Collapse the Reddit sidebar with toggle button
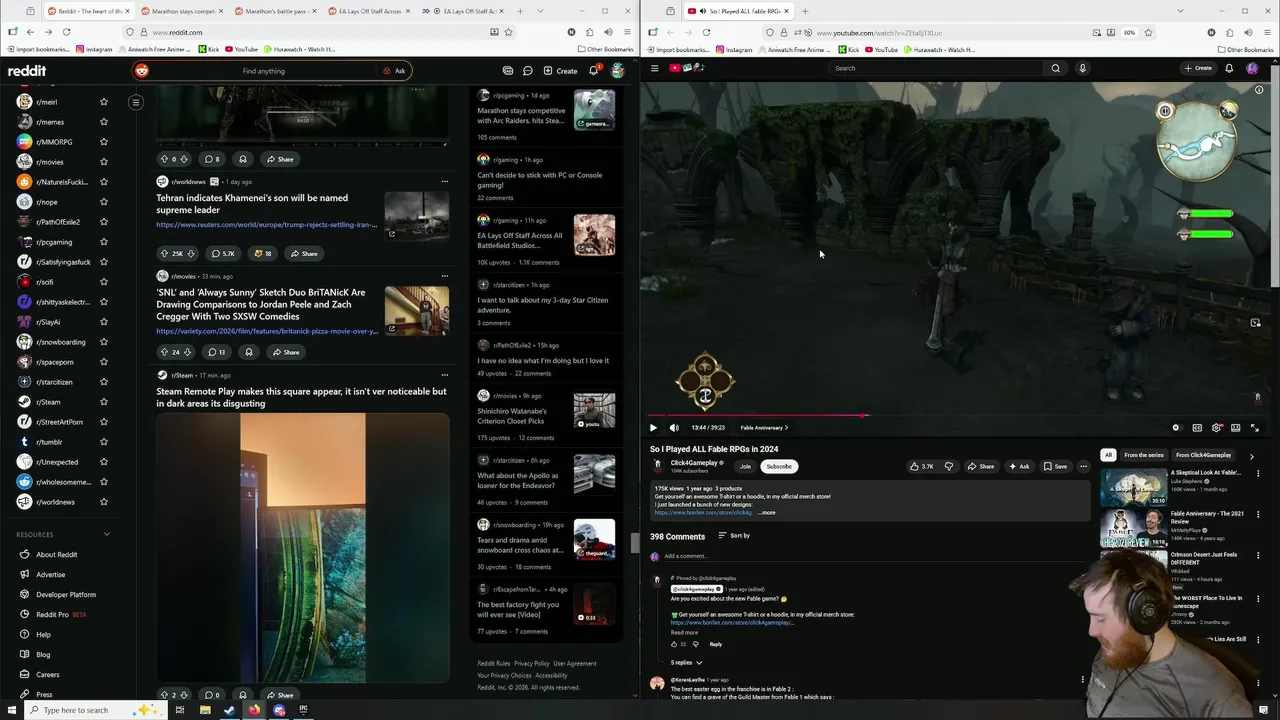Viewport: 1280px width, 720px height. (x=136, y=102)
